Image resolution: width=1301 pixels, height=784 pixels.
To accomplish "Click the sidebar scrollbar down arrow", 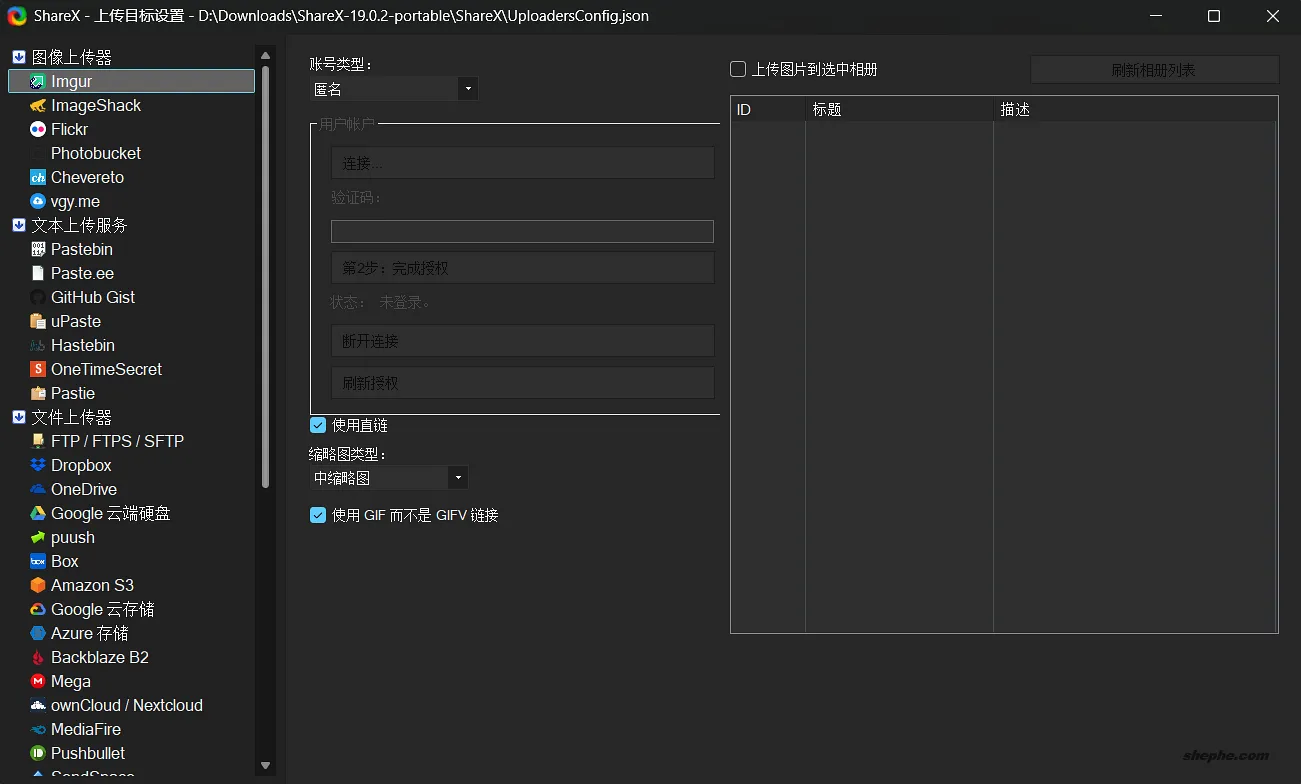I will click(x=264, y=764).
